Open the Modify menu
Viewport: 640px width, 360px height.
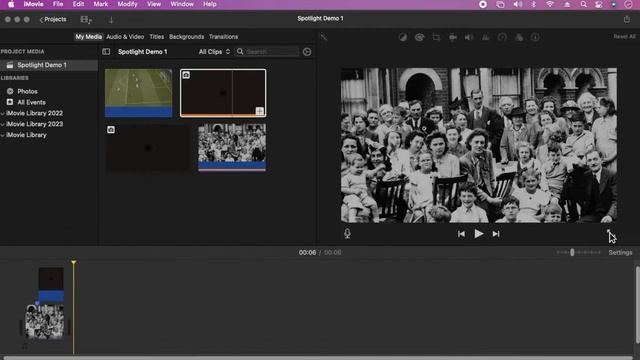coord(127,4)
